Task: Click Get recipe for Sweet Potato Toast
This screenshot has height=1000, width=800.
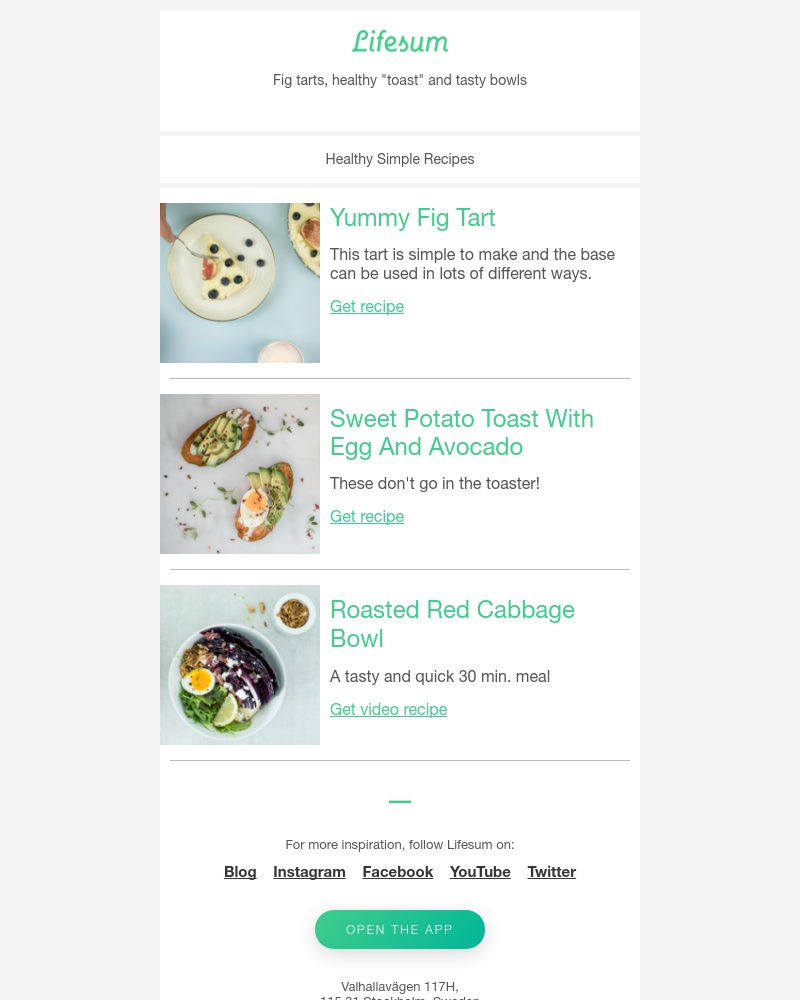Action: coord(366,516)
